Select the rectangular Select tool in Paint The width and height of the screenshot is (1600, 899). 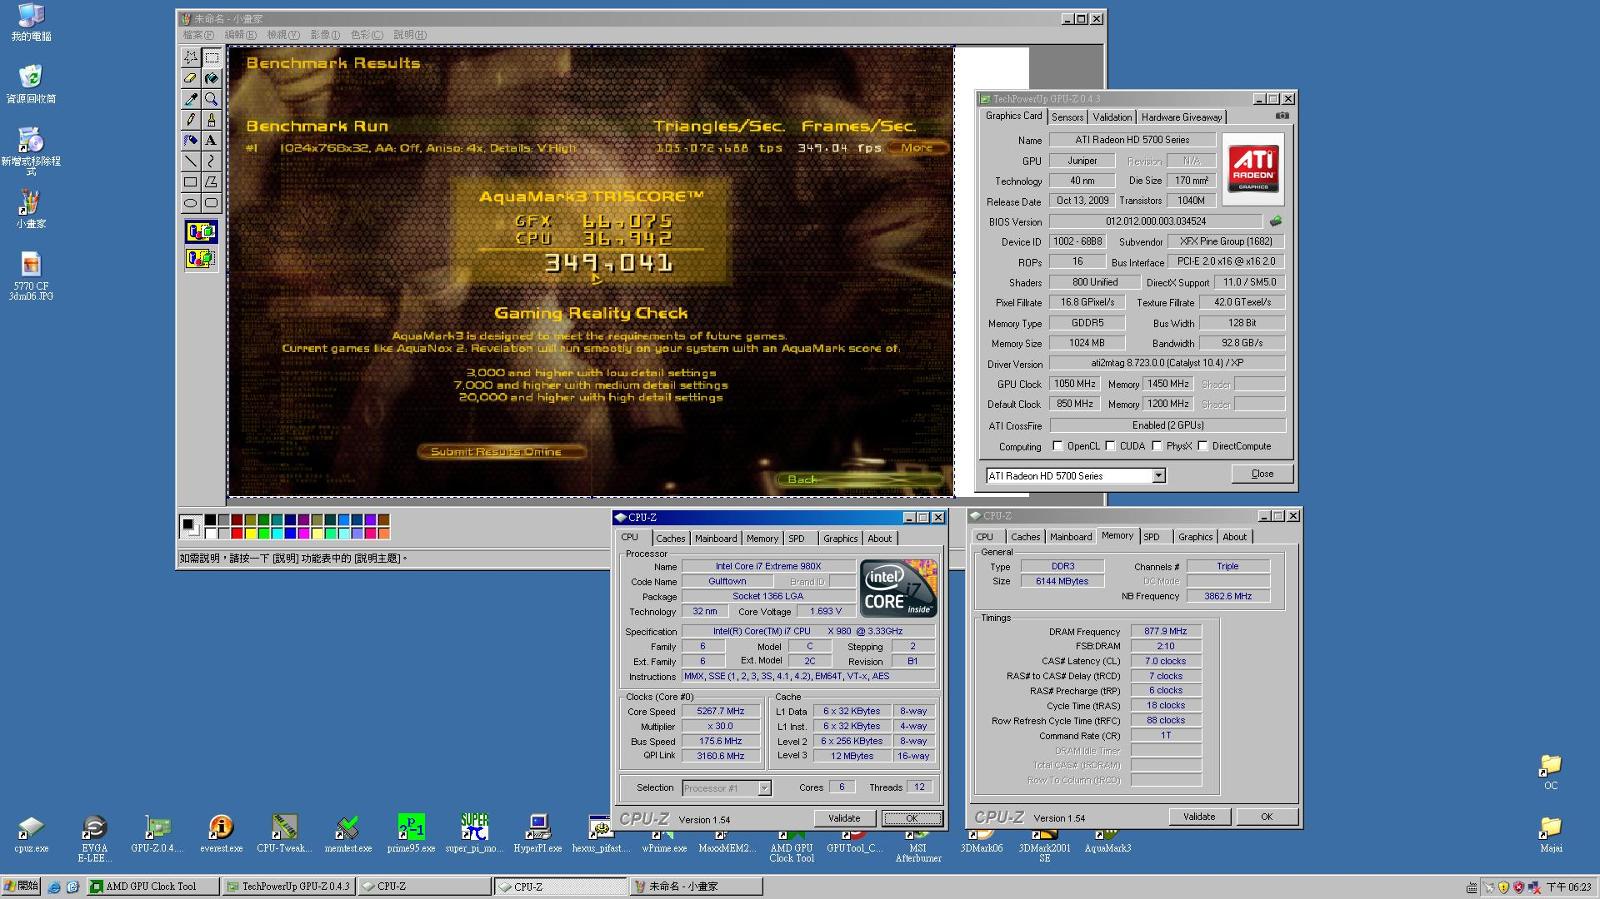[211, 58]
